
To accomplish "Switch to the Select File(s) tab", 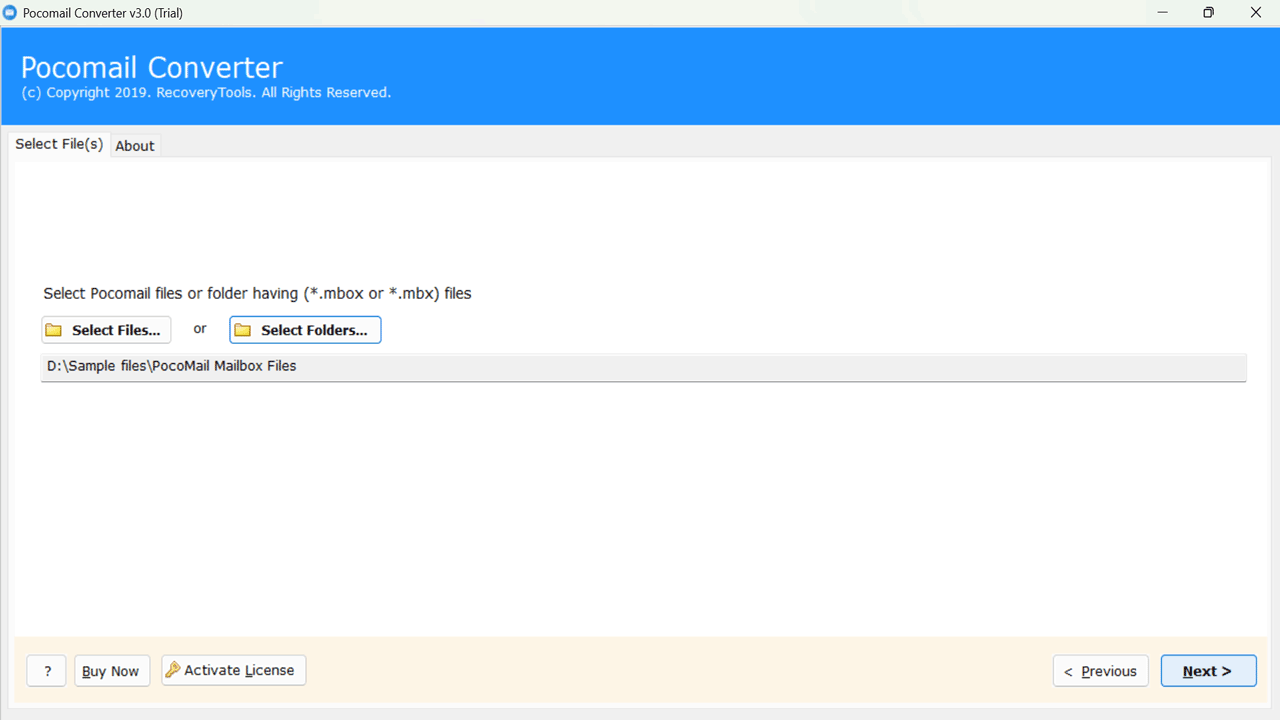I will [x=59, y=144].
